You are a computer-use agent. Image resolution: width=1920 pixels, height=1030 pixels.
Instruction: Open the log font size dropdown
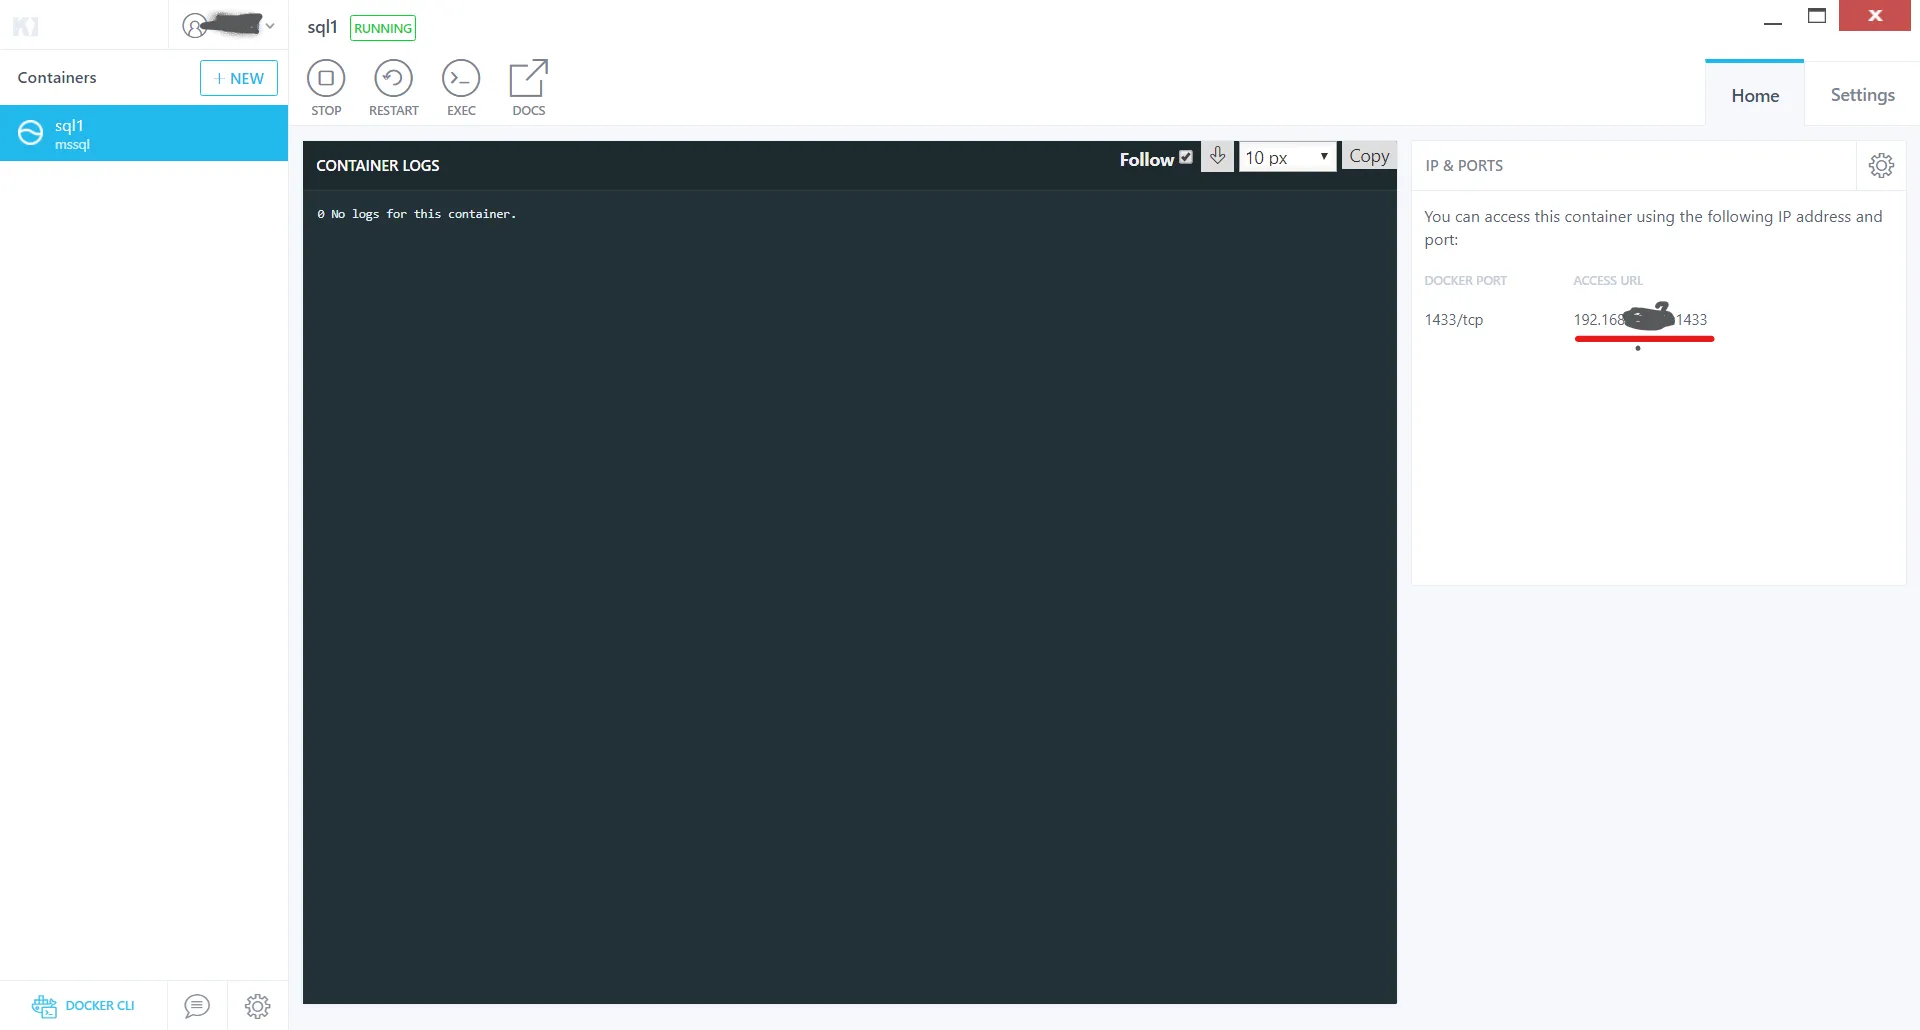point(1287,157)
